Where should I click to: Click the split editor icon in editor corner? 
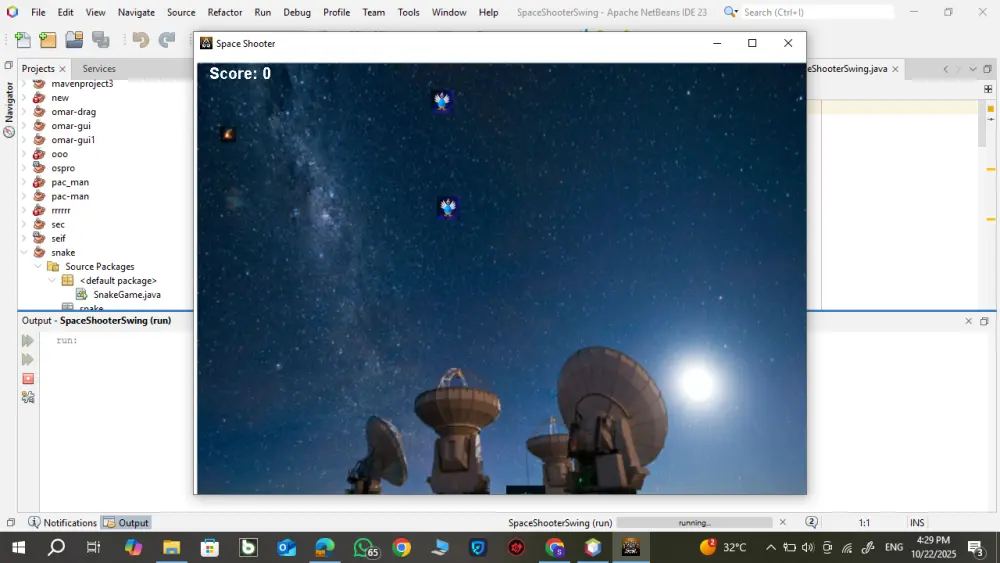(988, 89)
